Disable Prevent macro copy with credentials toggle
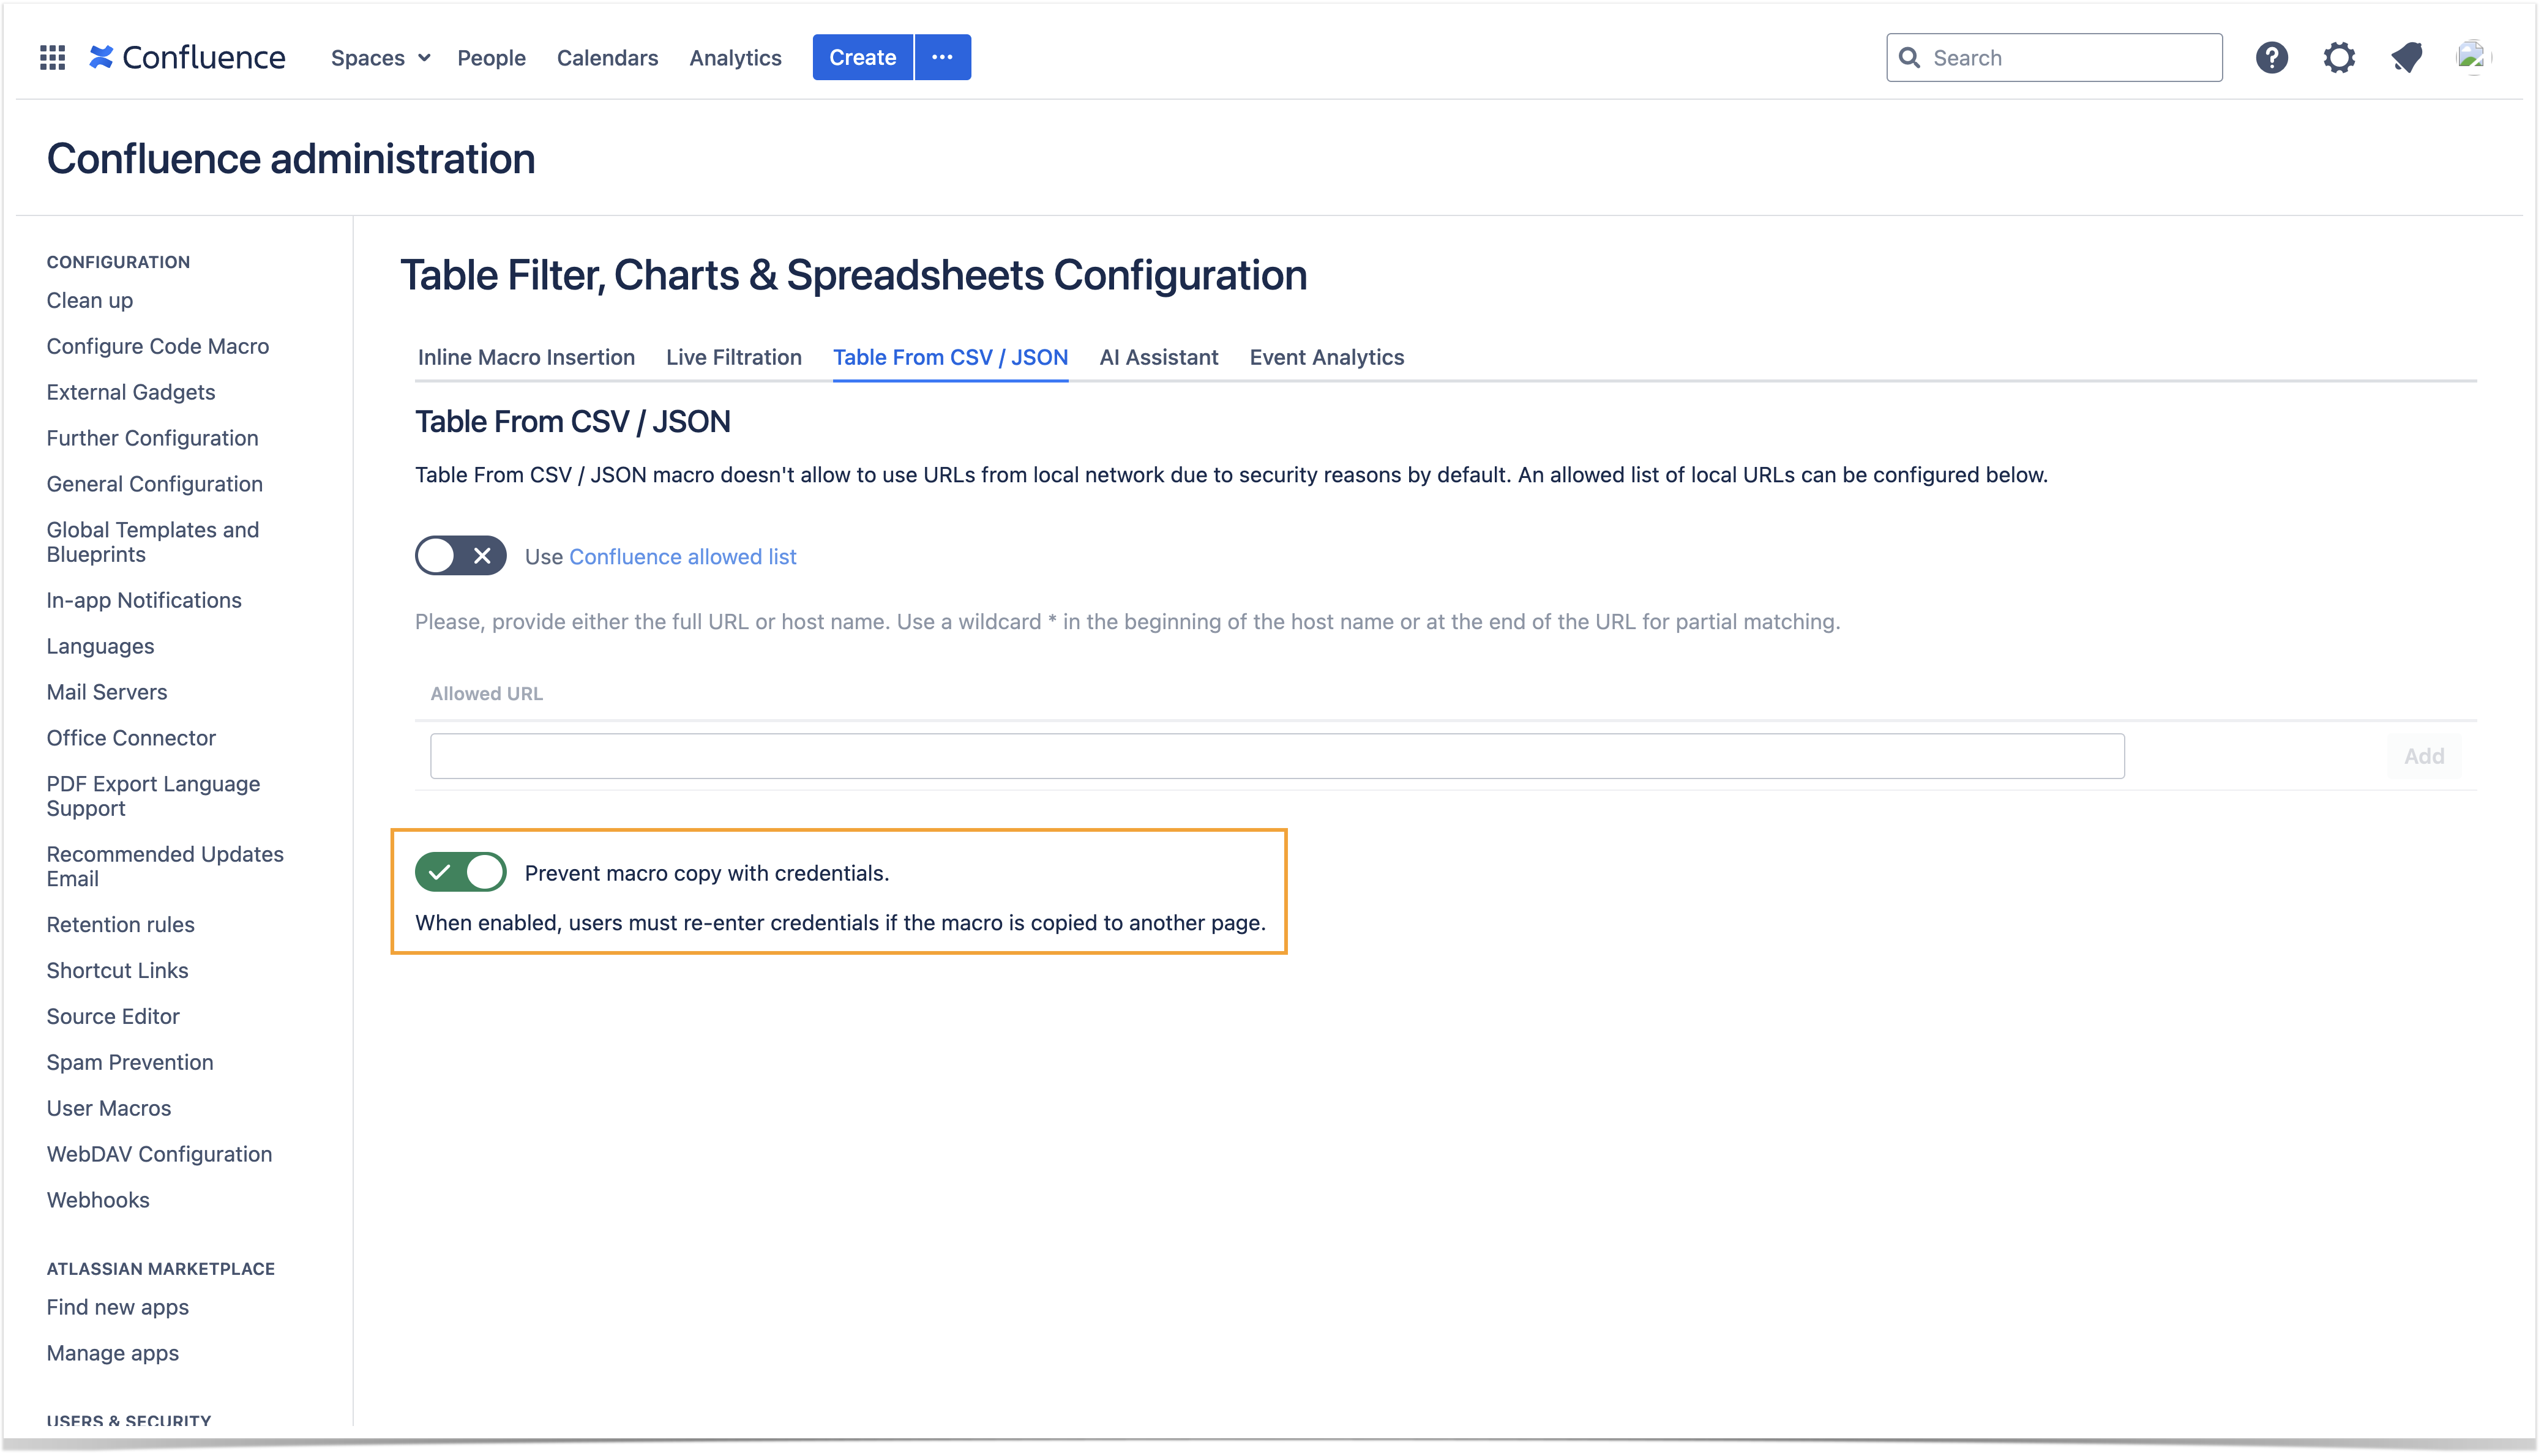This screenshot has width=2544, height=1456. click(x=461, y=872)
